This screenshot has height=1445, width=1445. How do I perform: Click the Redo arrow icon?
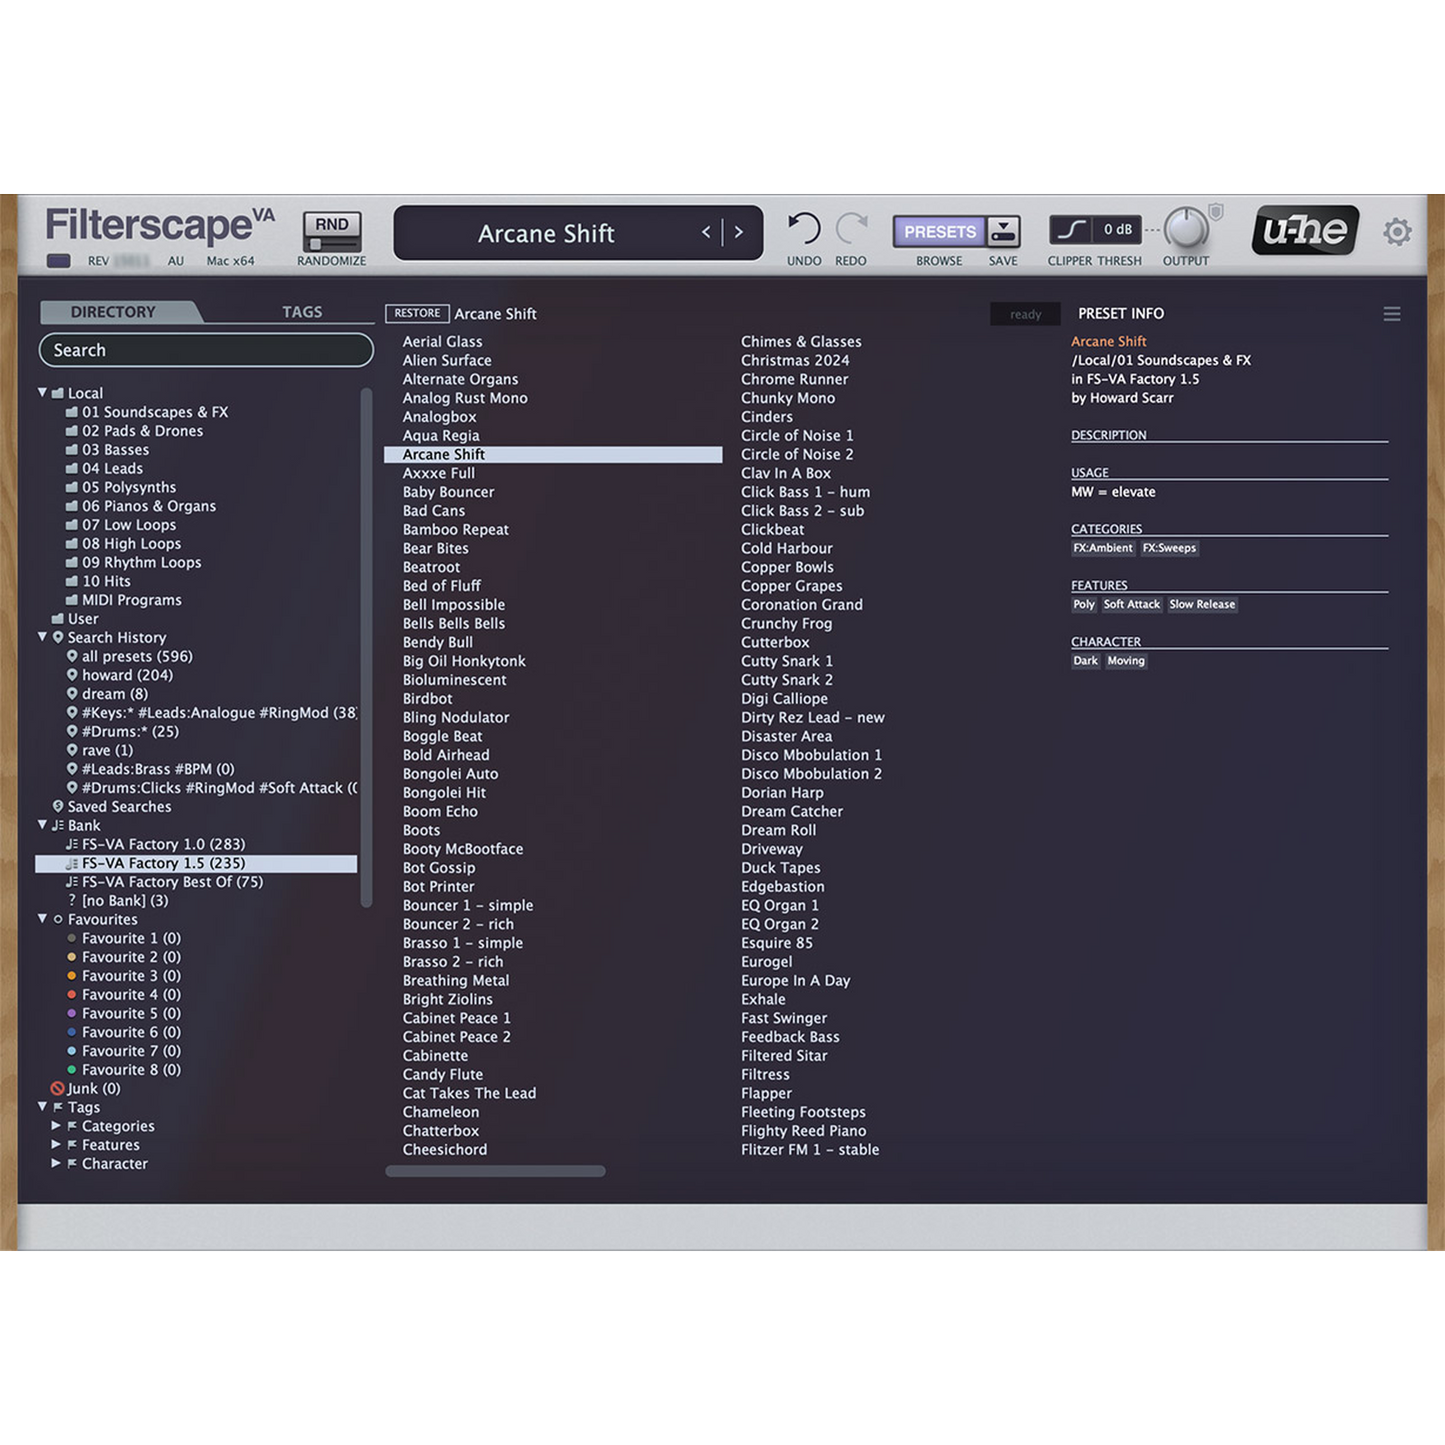pyautogui.click(x=851, y=229)
